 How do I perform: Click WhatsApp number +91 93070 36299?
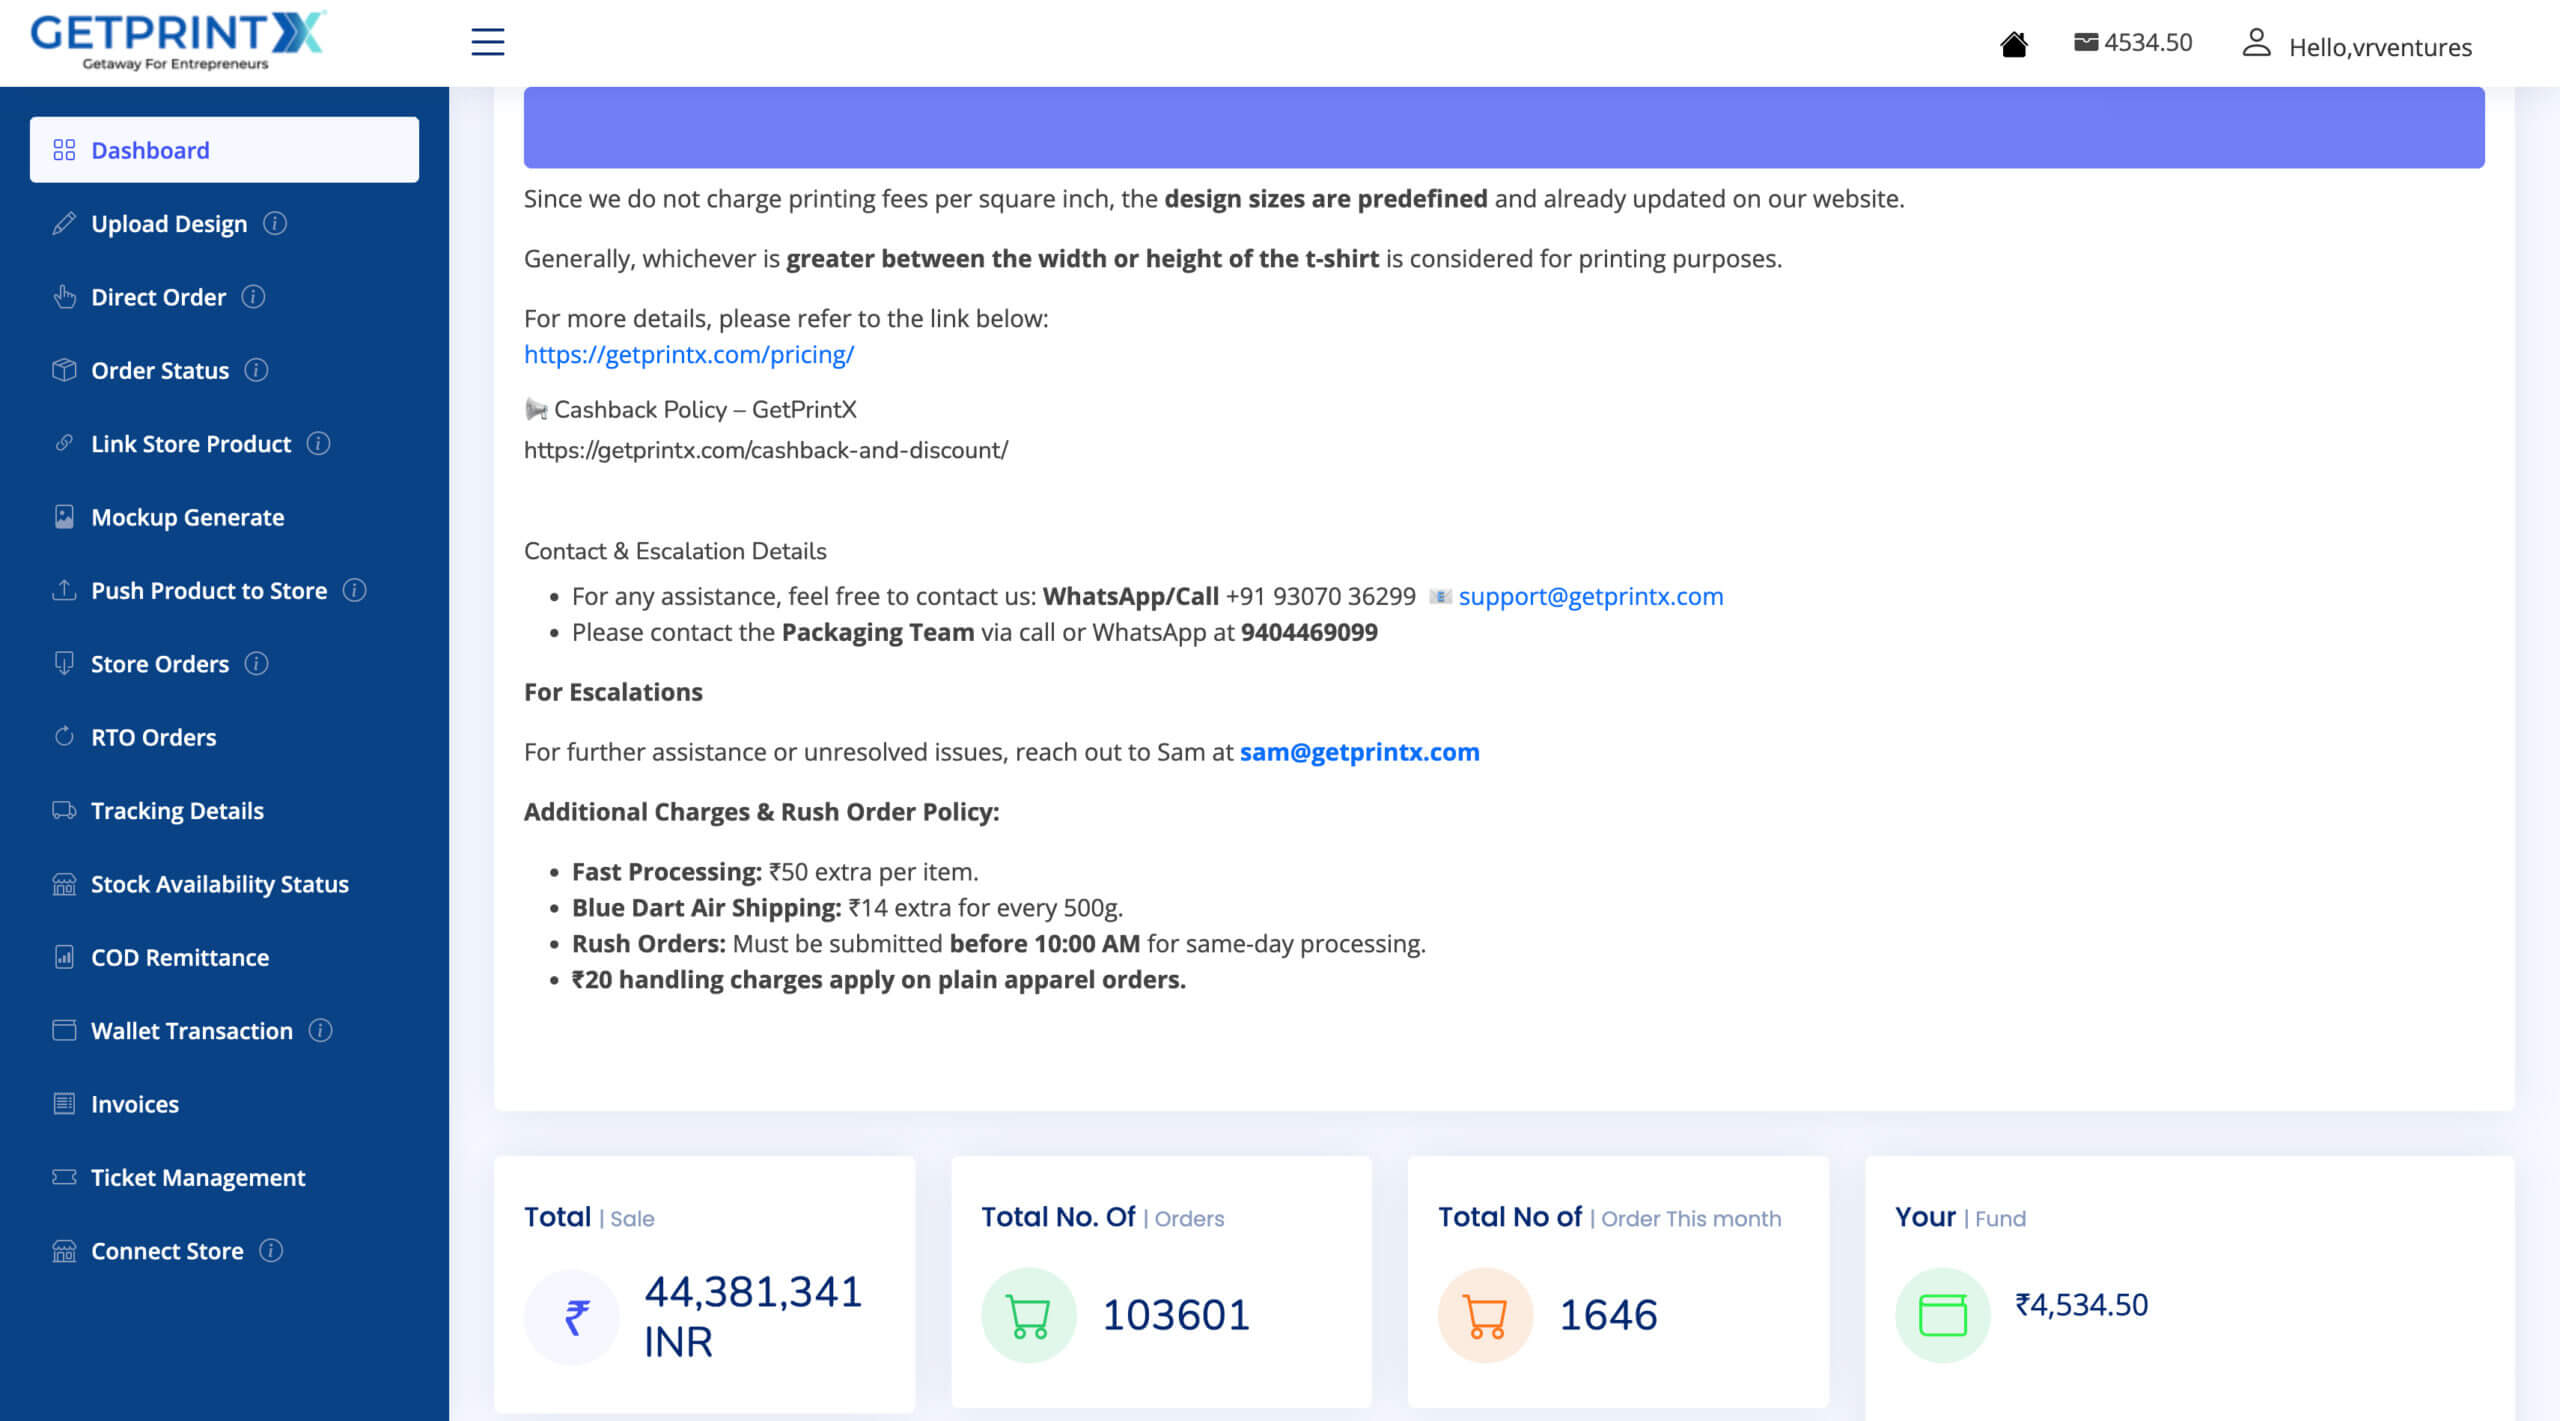[x=1320, y=596]
